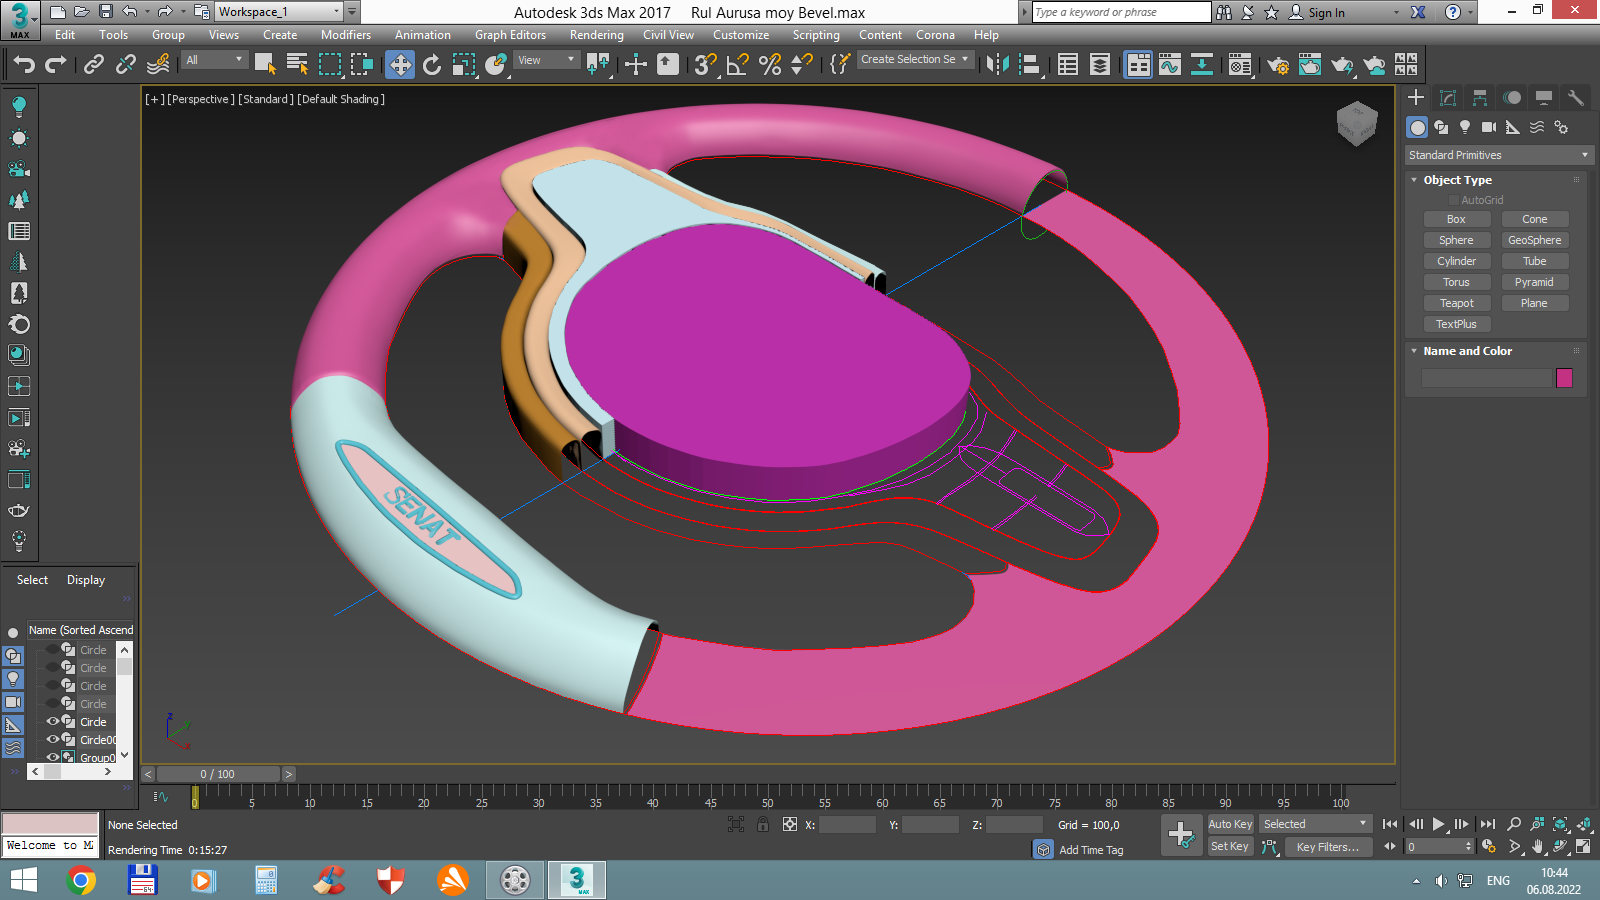Activate Select and Link tool
The image size is (1600, 900).
[x=93, y=64]
